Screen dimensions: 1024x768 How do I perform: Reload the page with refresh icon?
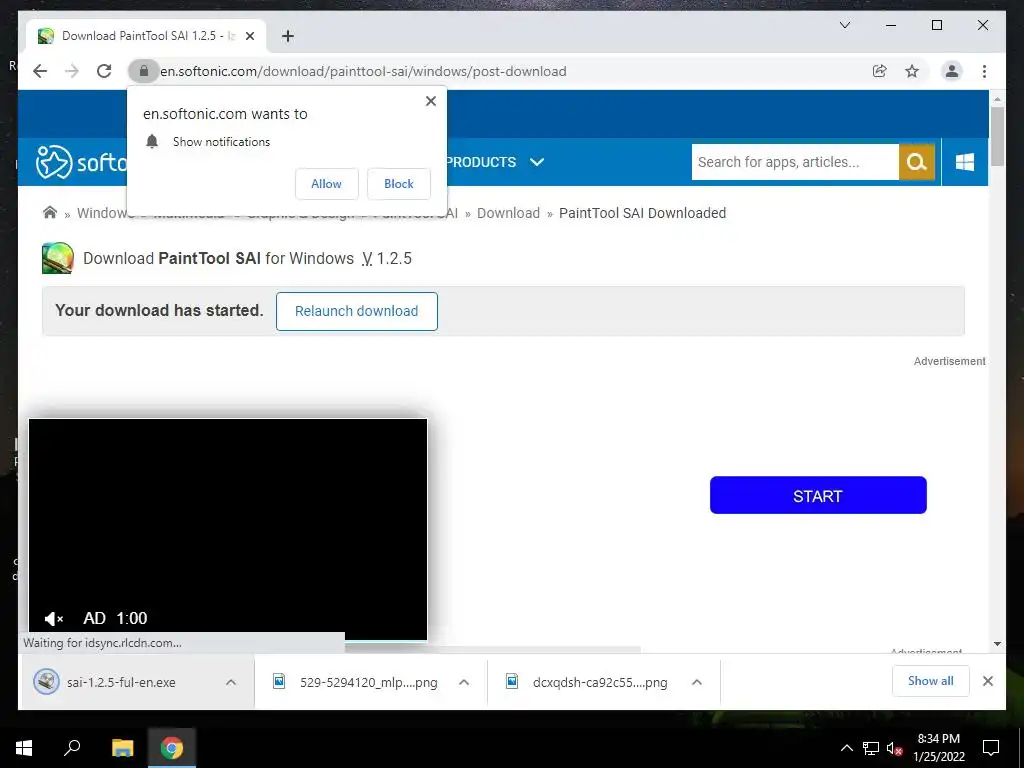(x=104, y=71)
